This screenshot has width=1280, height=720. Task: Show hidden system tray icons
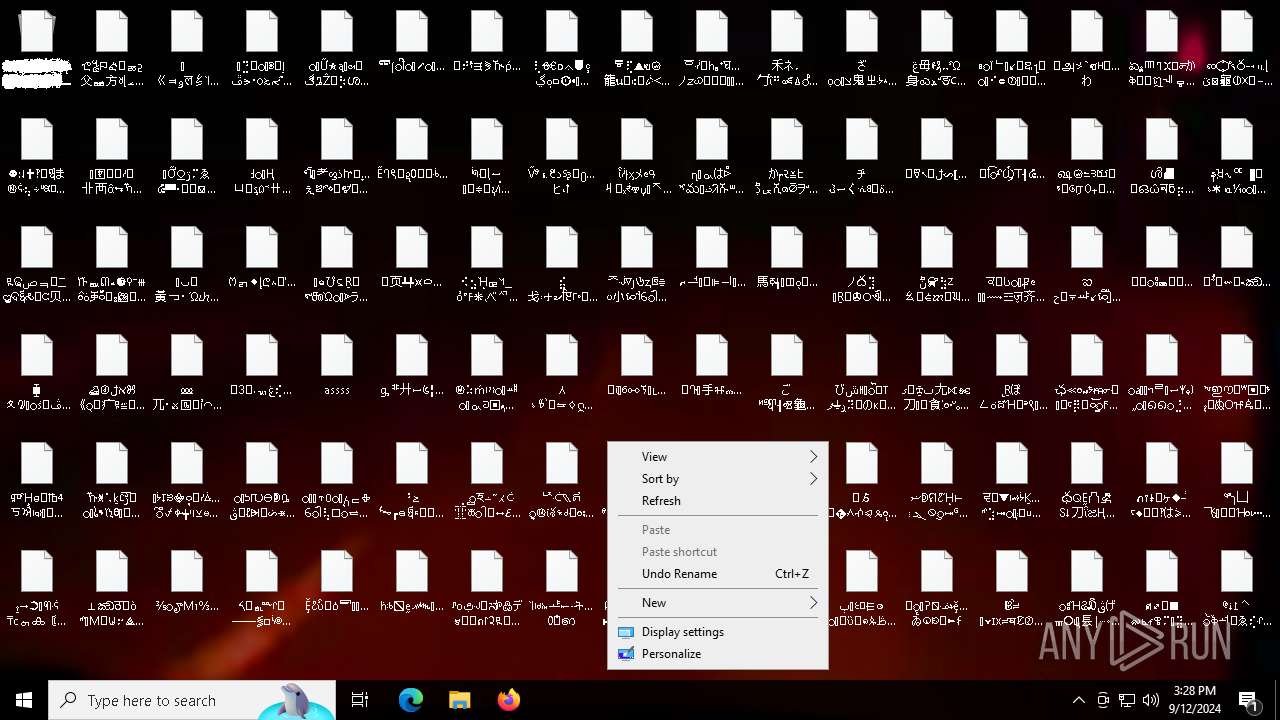click(x=1078, y=700)
